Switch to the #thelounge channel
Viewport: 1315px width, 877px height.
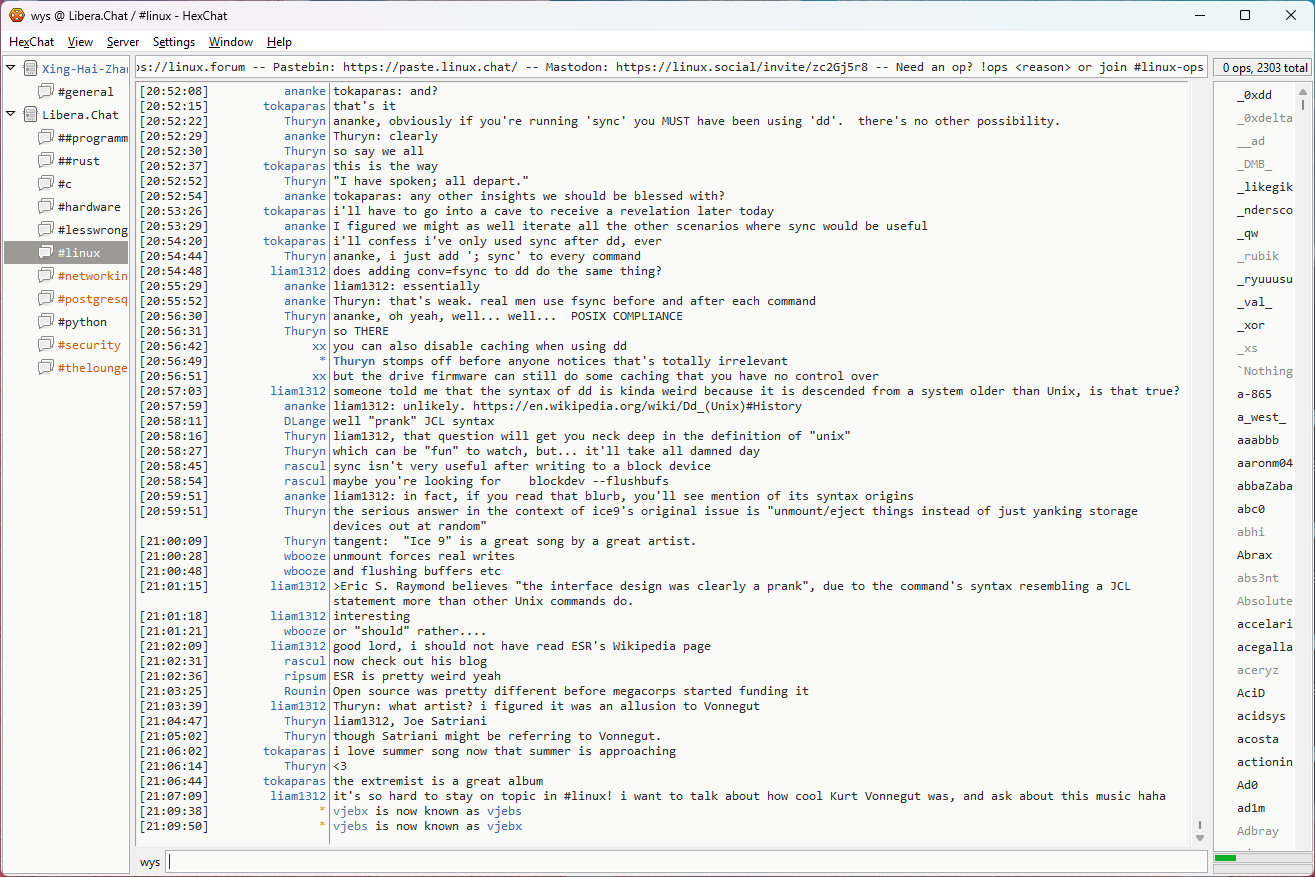point(92,368)
